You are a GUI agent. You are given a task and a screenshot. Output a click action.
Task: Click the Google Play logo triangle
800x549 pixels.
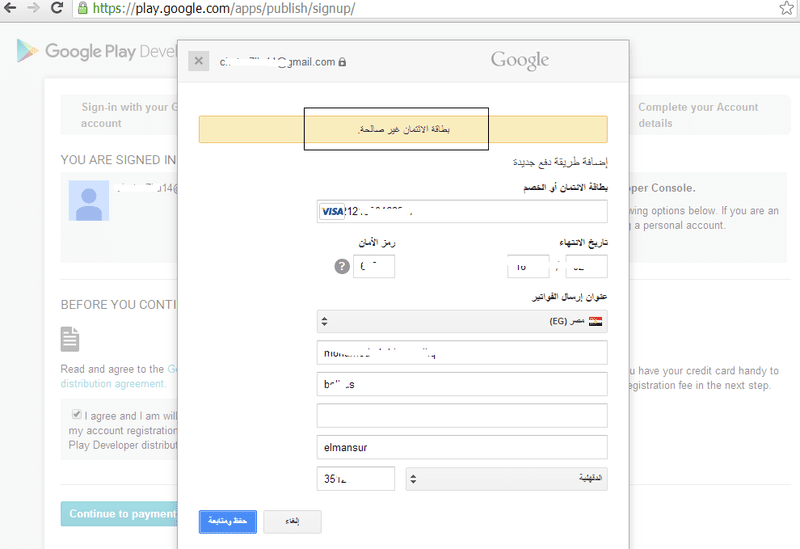[27, 51]
